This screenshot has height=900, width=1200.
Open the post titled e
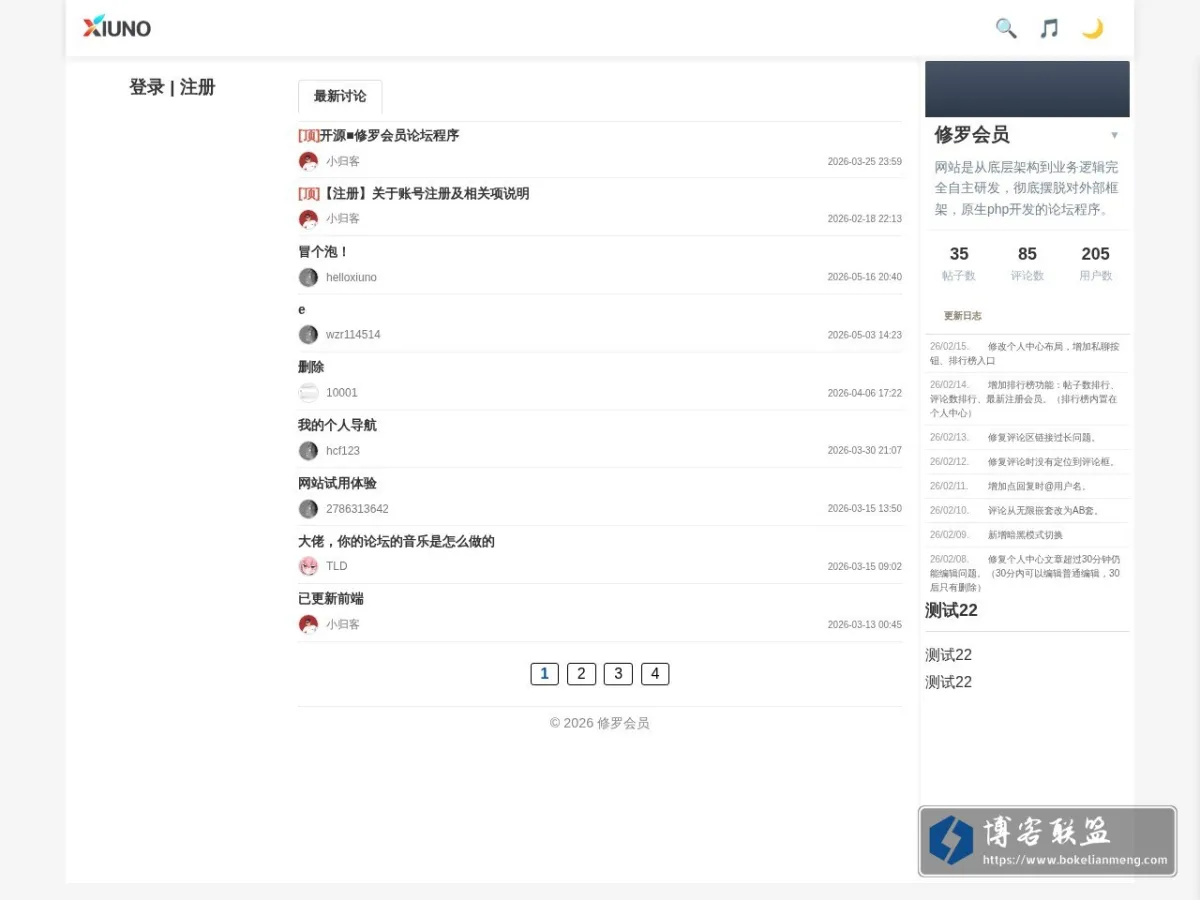coord(302,310)
